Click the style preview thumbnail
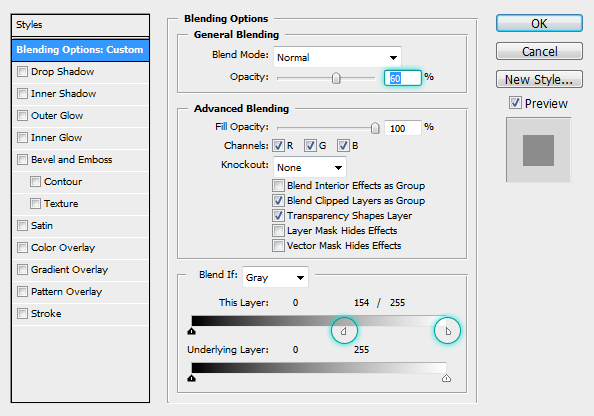 pos(538,150)
